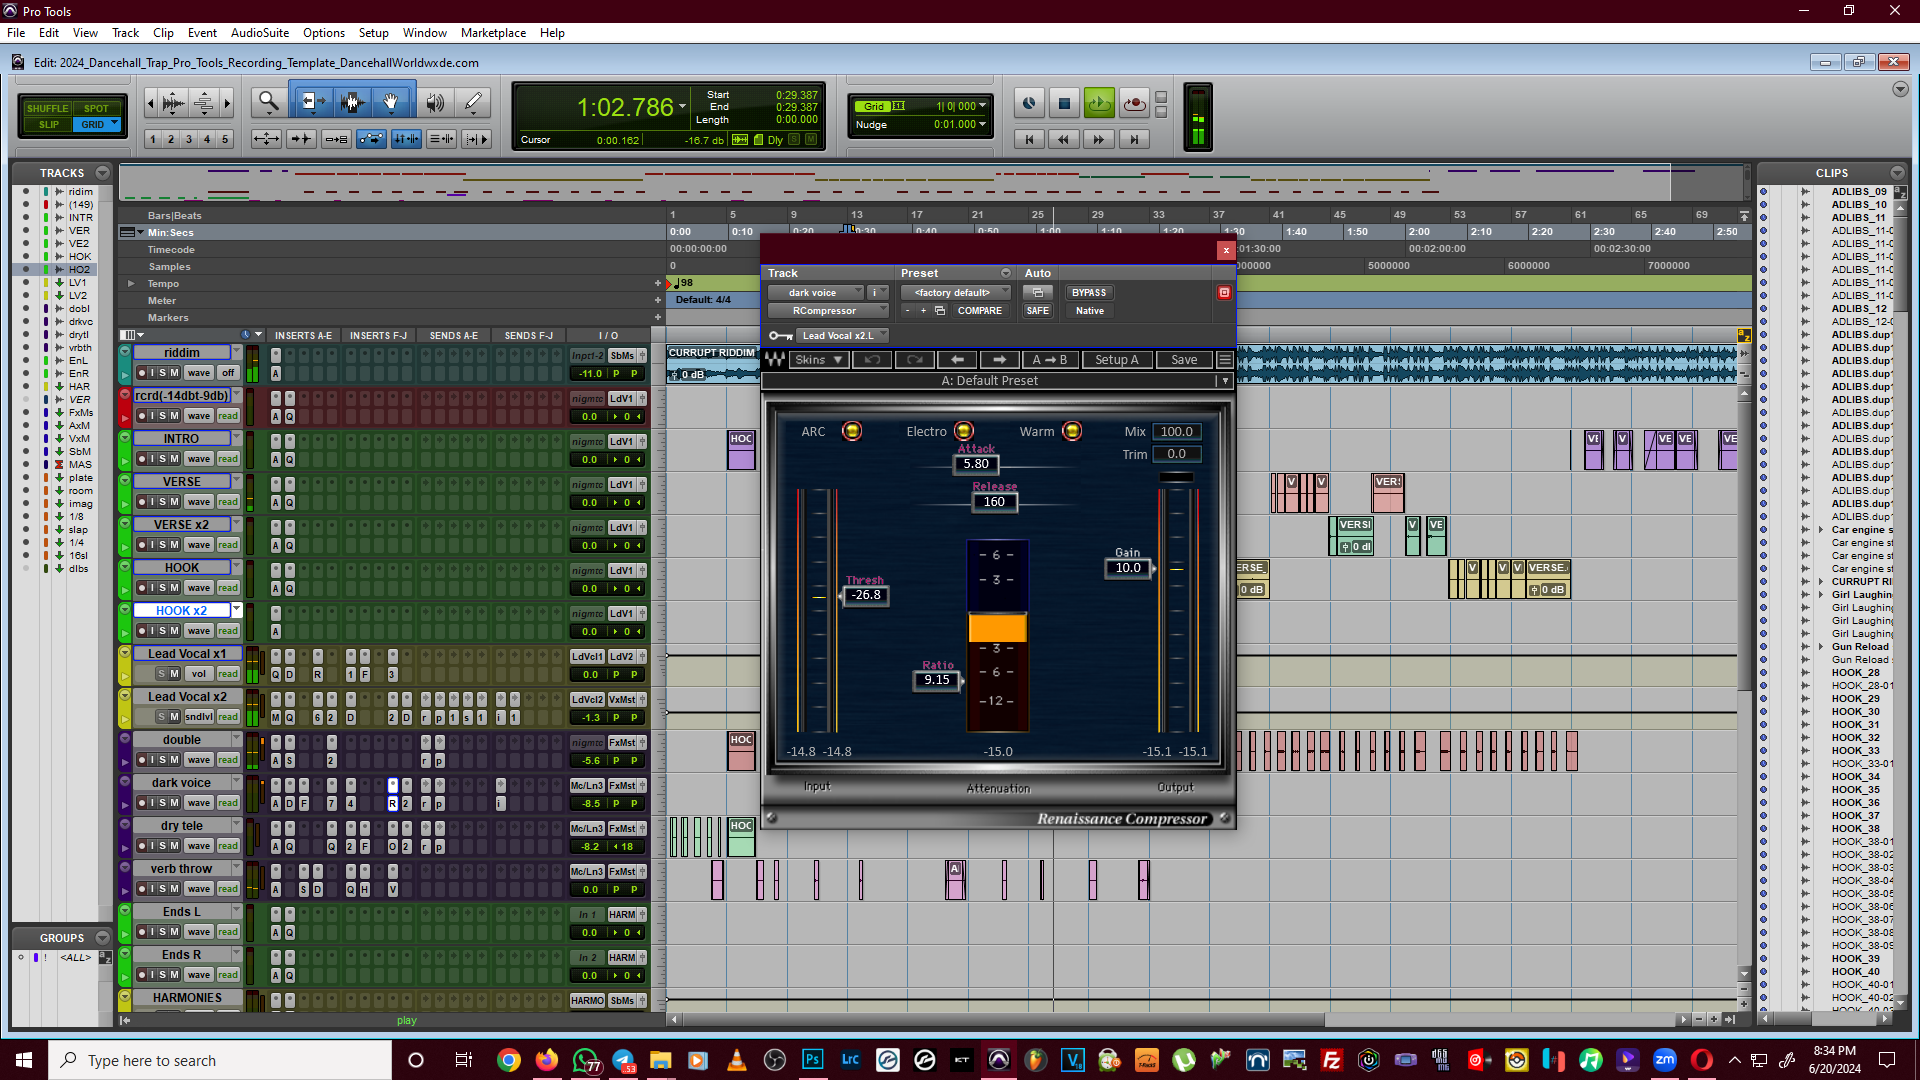
Task: Click the COMPARE button
Action: point(979,311)
